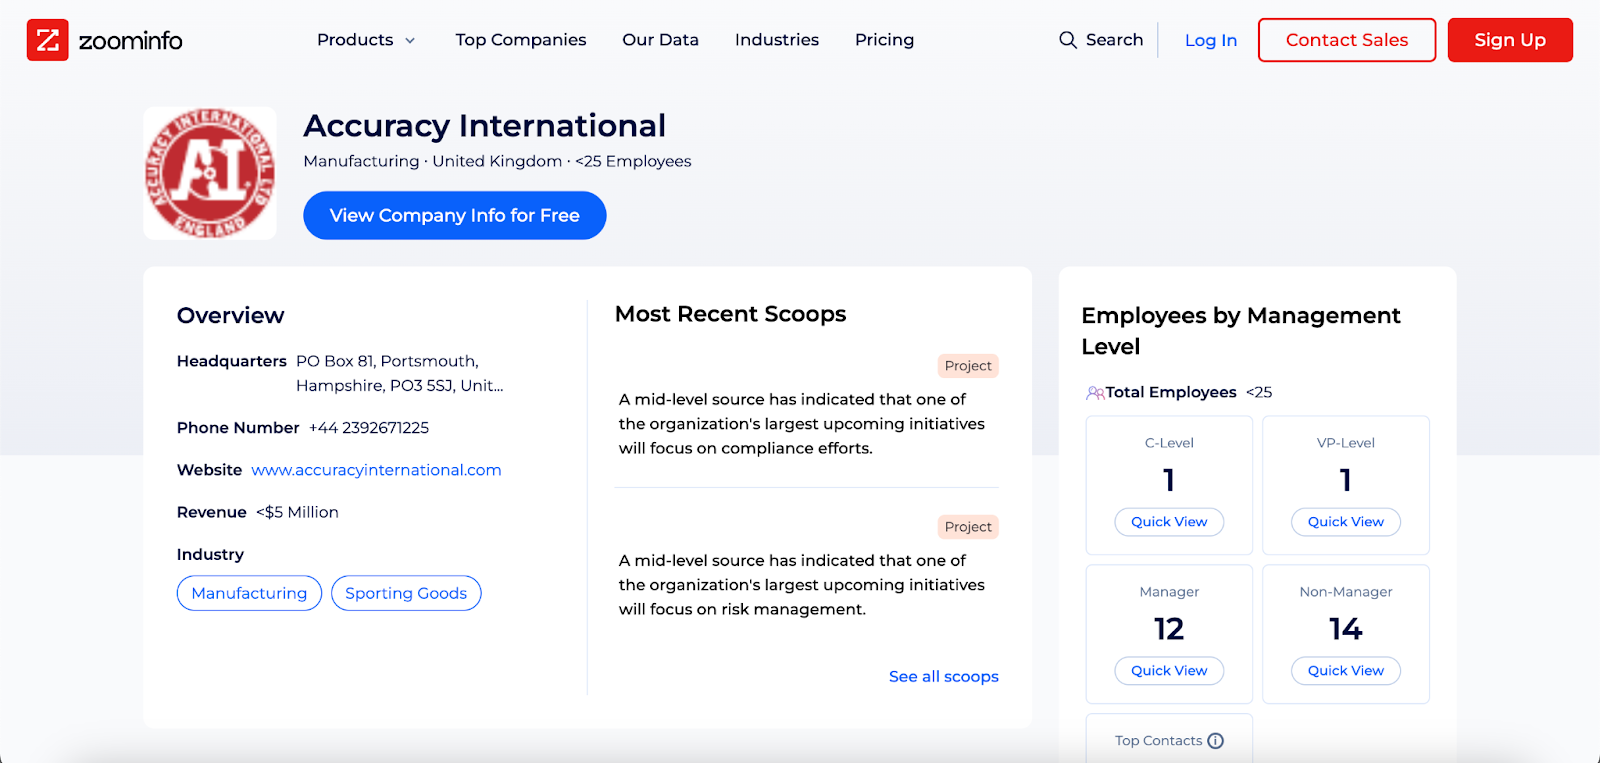
Task: Click the Total Employees people icon
Action: [x=1095, y=393]
